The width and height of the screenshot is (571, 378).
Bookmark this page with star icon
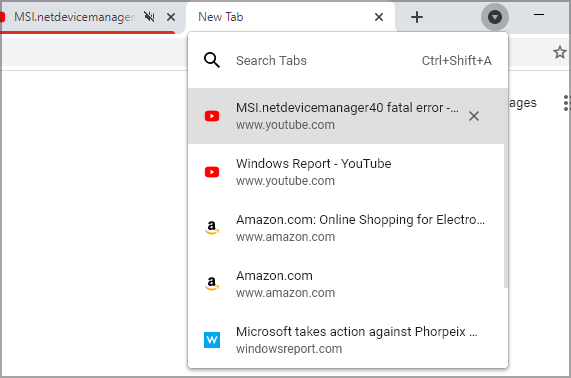(560, 52)
